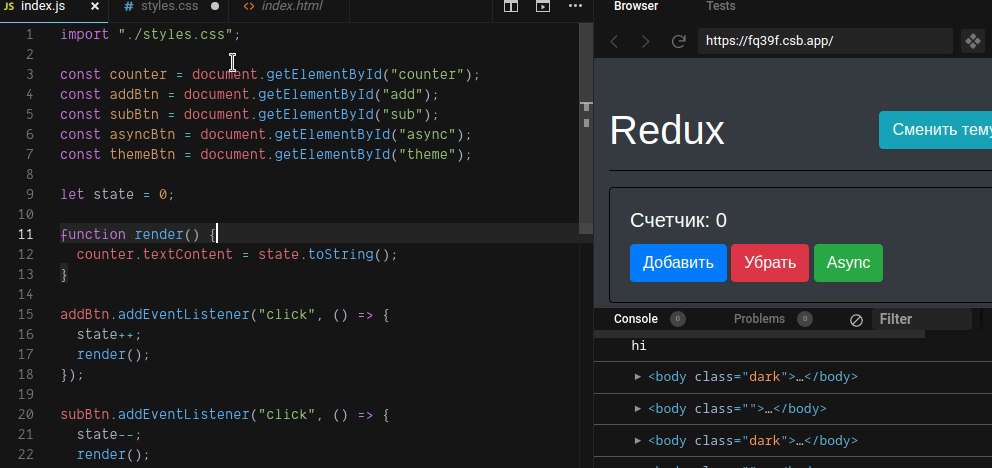Click "counter.textContent" code on line 12
This screenshot has width=992, height=468.
tap(154, 254)
